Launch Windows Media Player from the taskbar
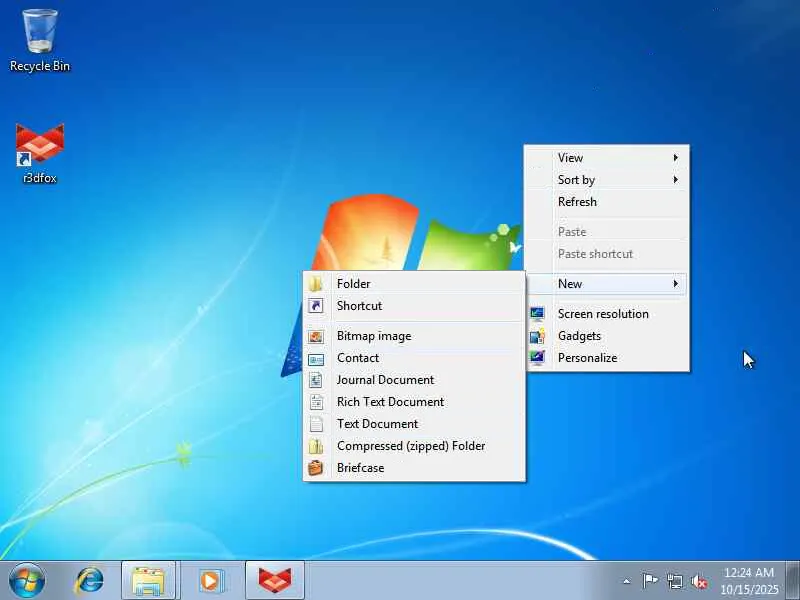This screenshot has height=600, width=800. click(211, 581)
